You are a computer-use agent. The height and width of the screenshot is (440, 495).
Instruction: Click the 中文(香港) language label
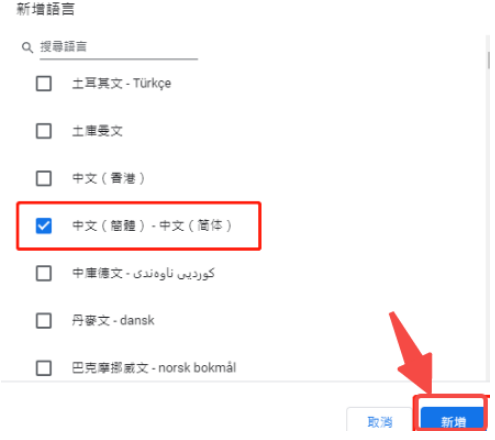[109, 178]
